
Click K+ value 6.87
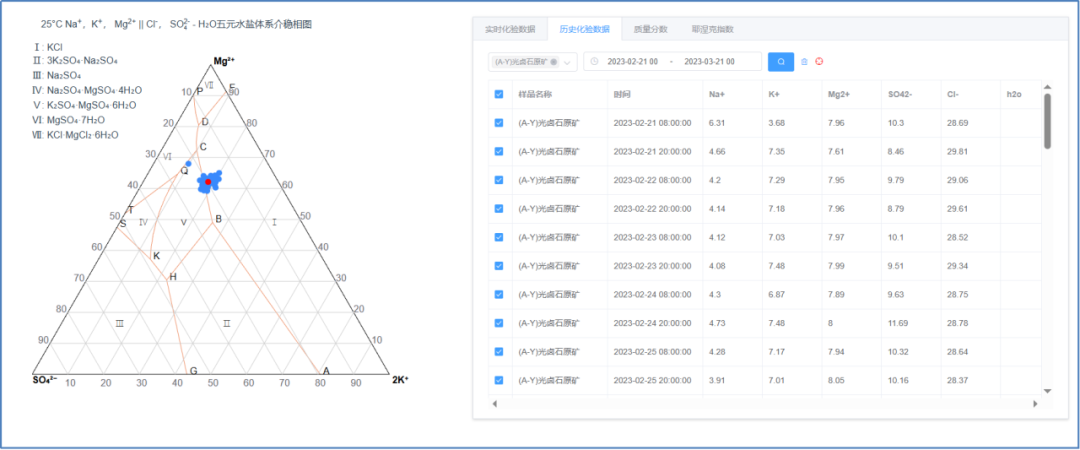[776, 294]
